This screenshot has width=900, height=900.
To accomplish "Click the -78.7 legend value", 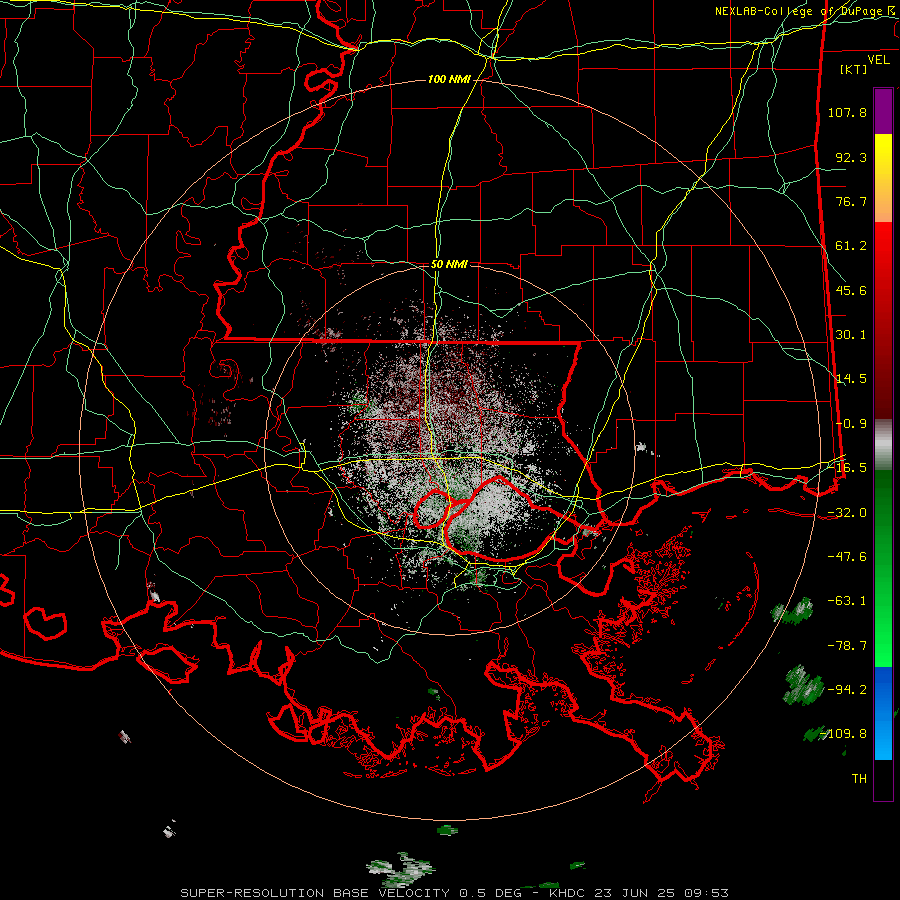I will coord(847,646).
